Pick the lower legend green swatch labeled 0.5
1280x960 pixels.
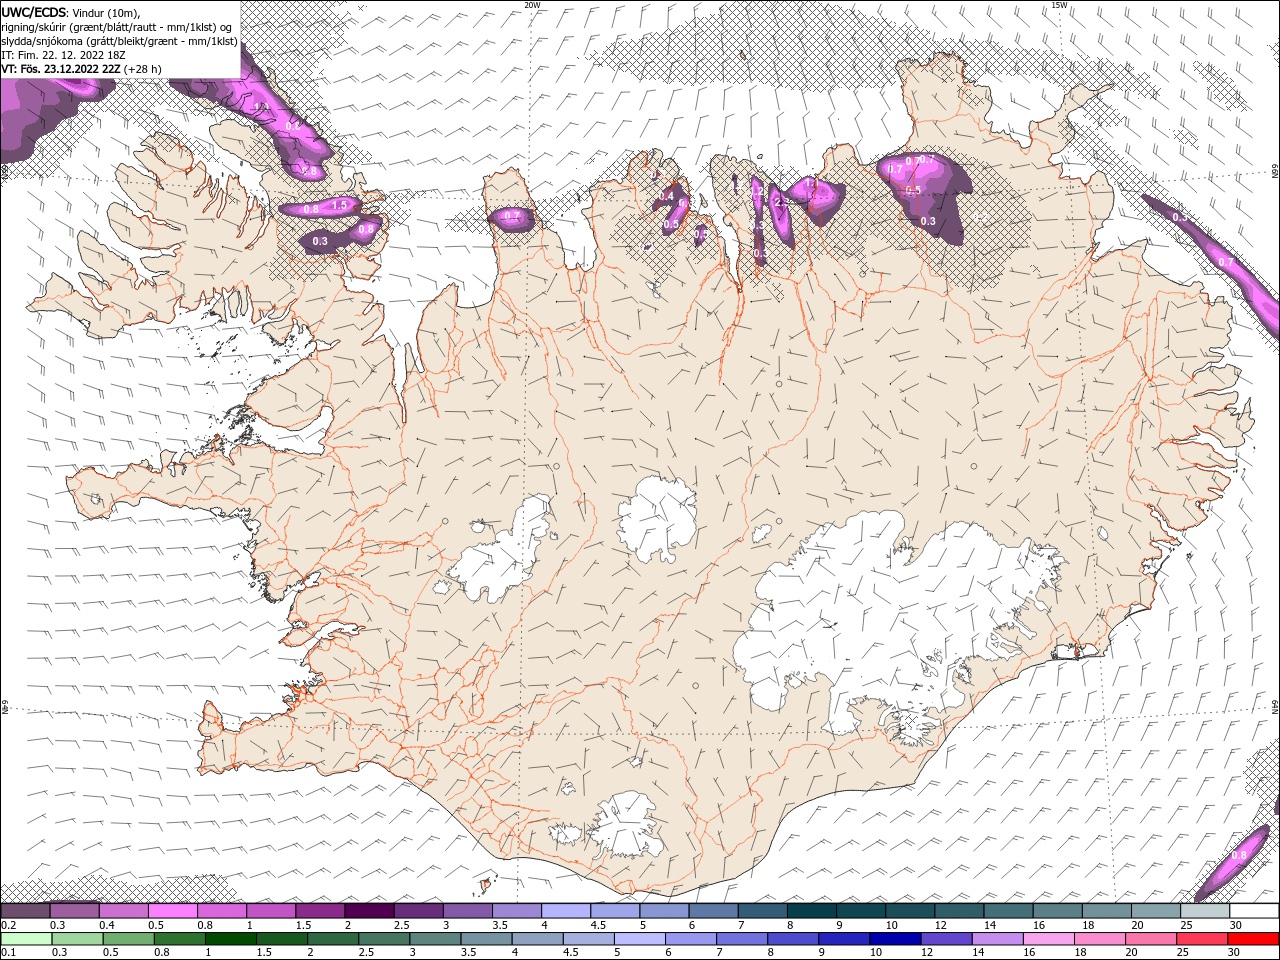[x=129, y=939]
